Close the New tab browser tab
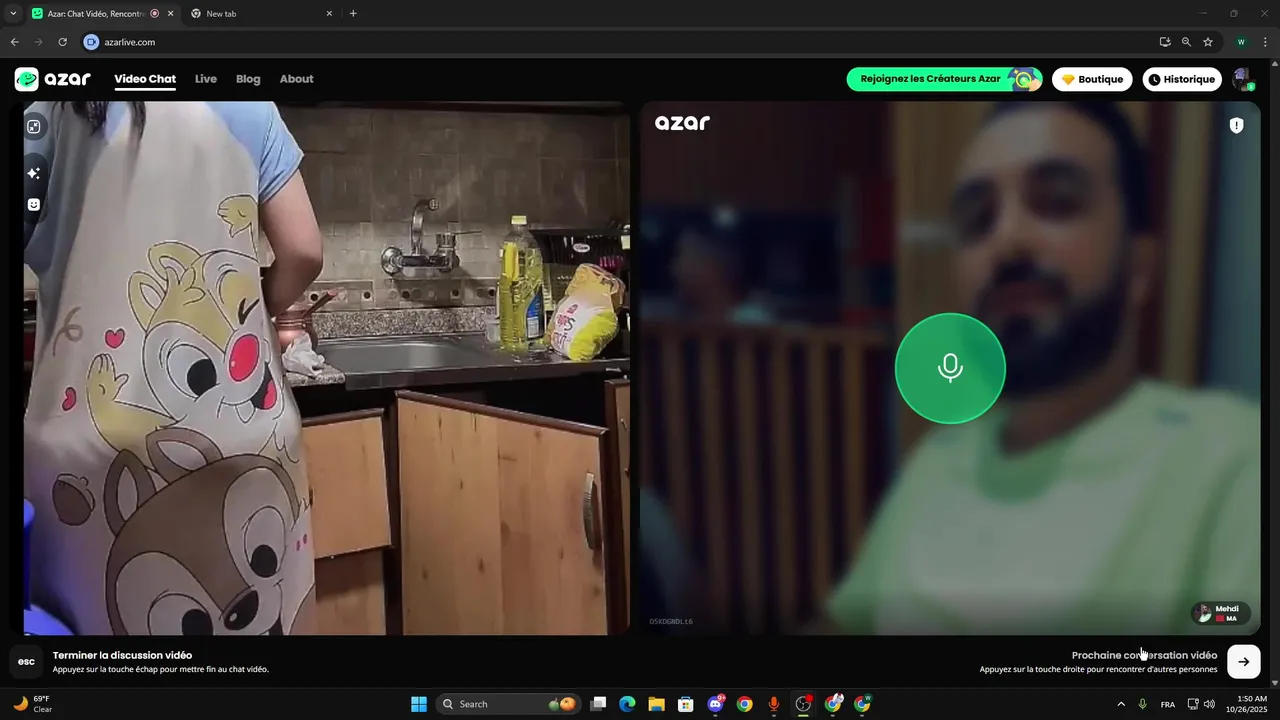 (x=329, y=14)
